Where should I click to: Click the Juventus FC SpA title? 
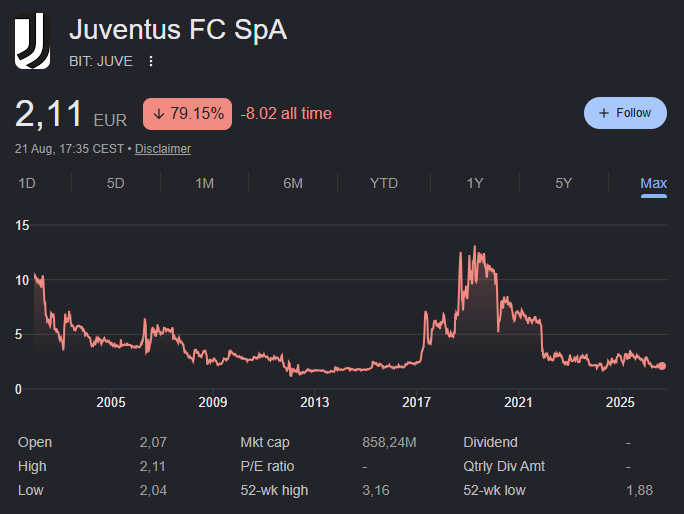[x=178, y=30]
